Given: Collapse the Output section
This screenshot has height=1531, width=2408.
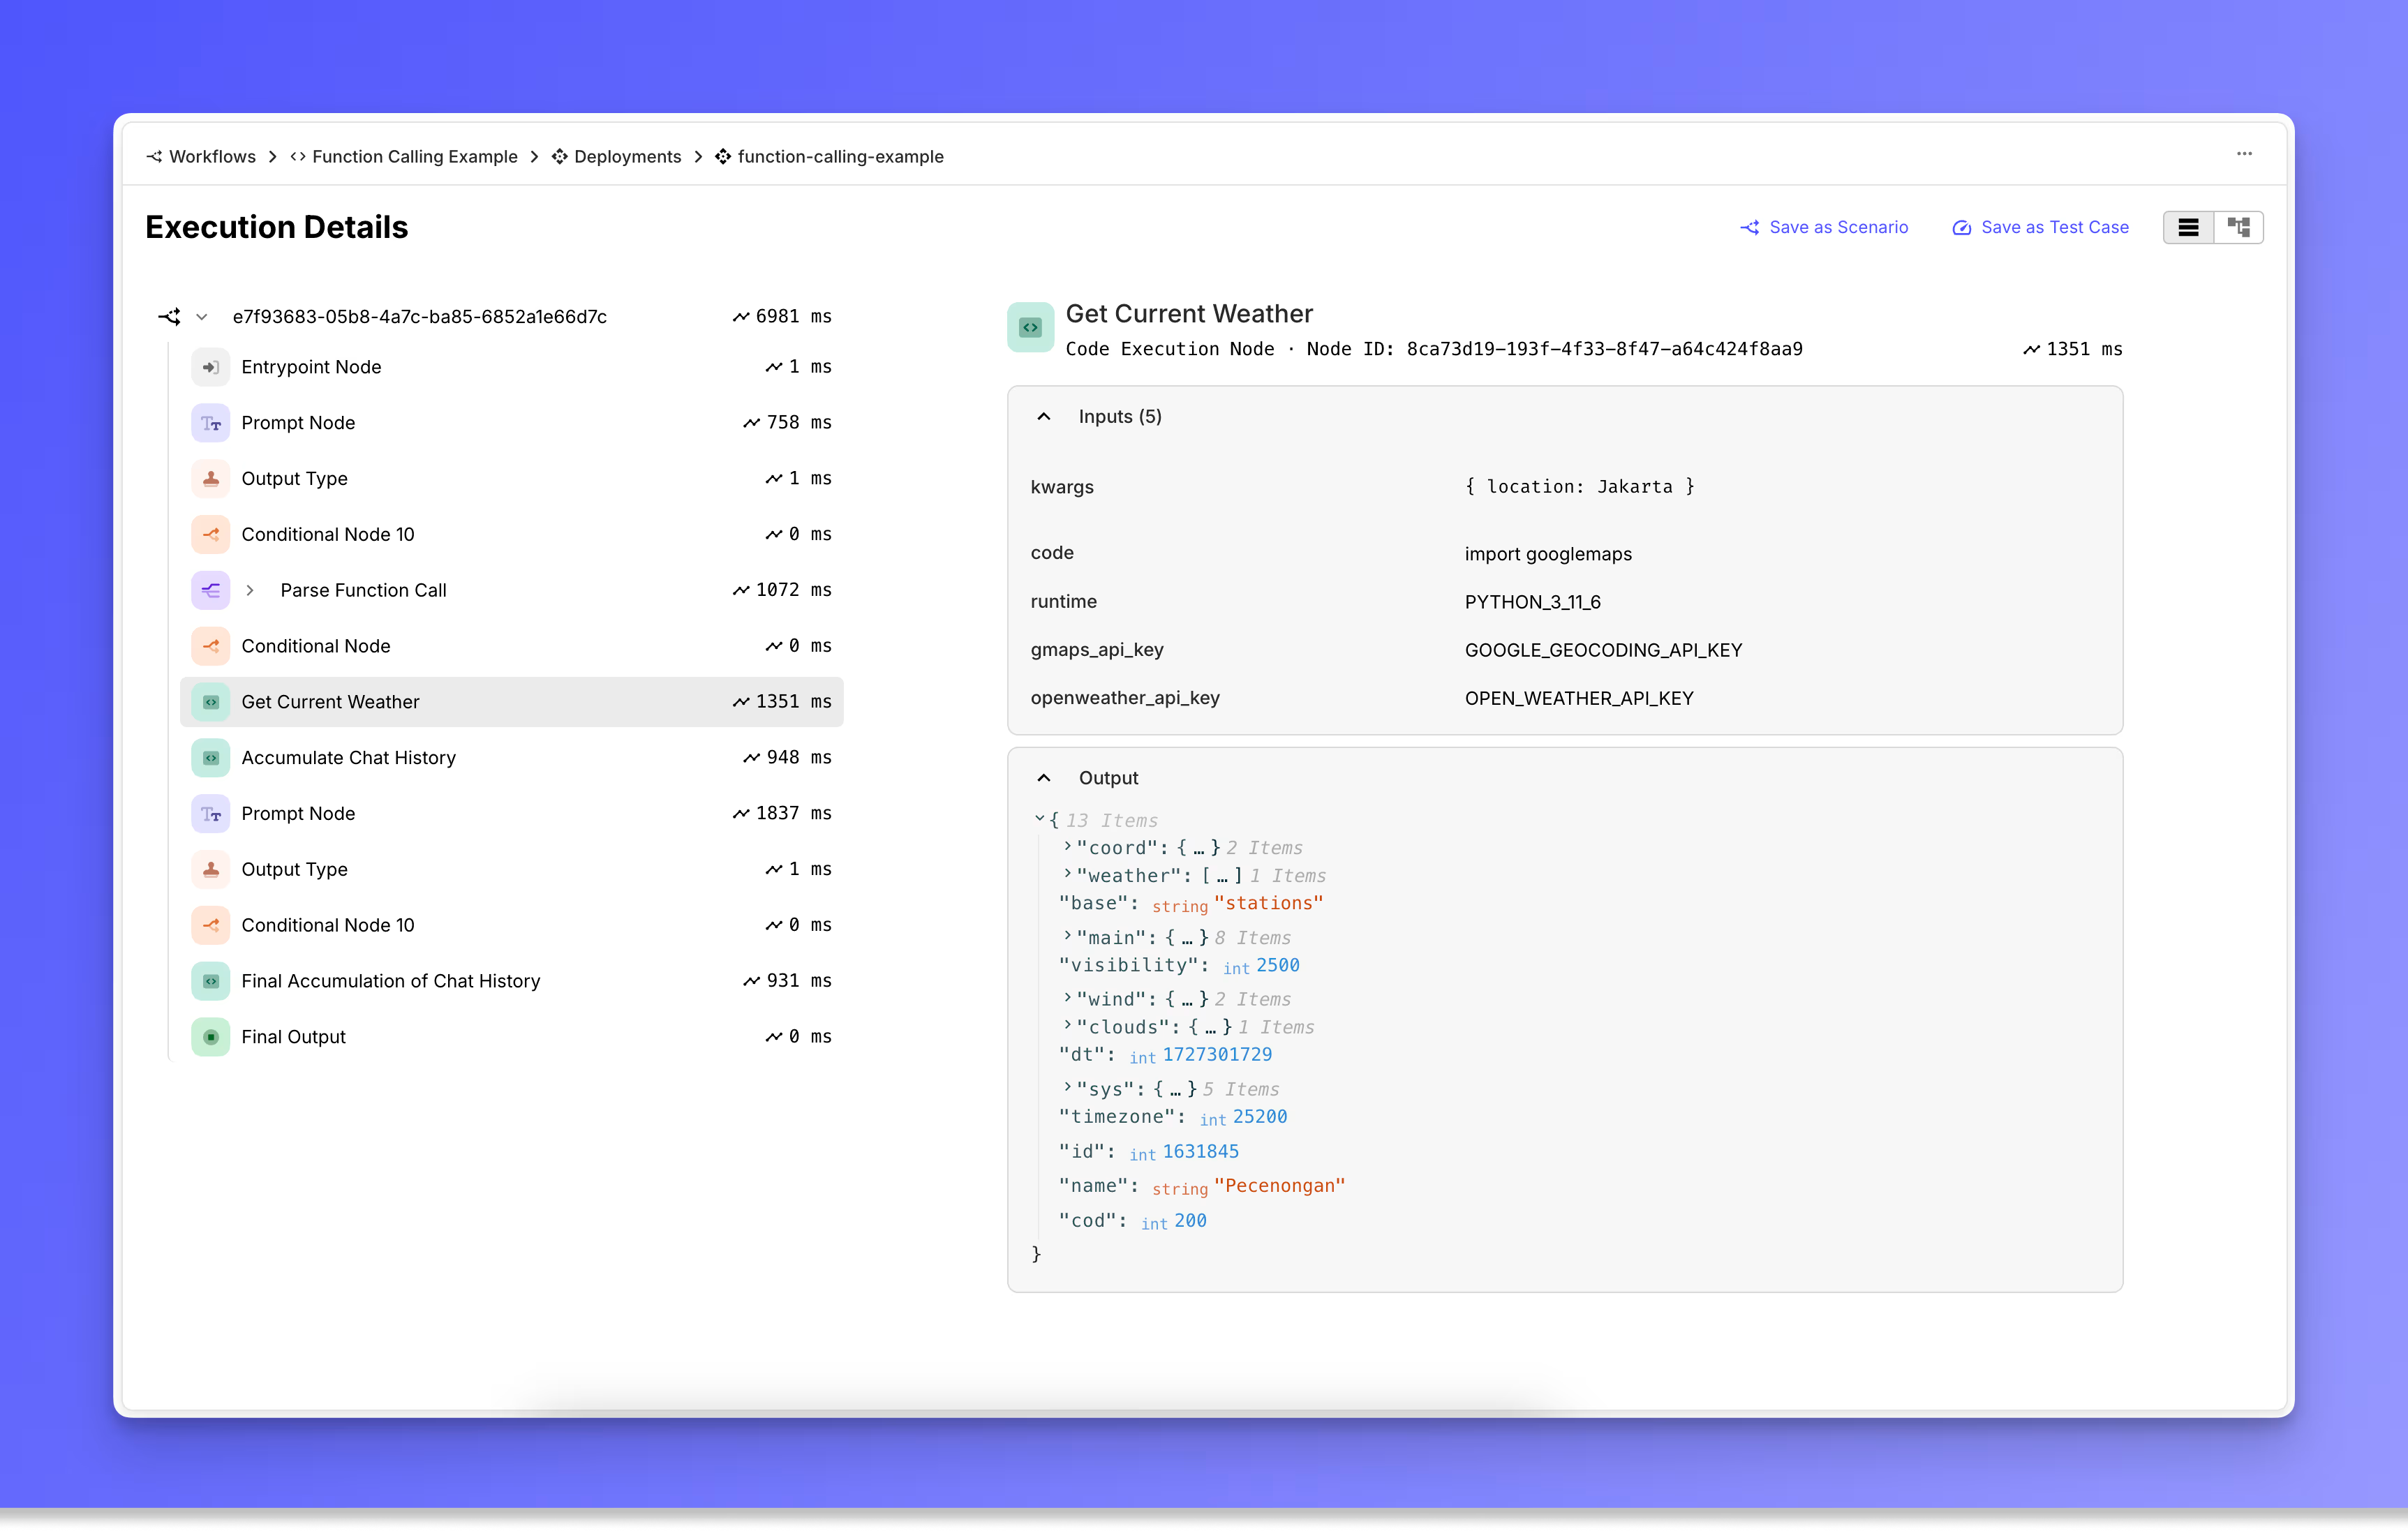Looking at the screenshot, I should pos(1043,778).
